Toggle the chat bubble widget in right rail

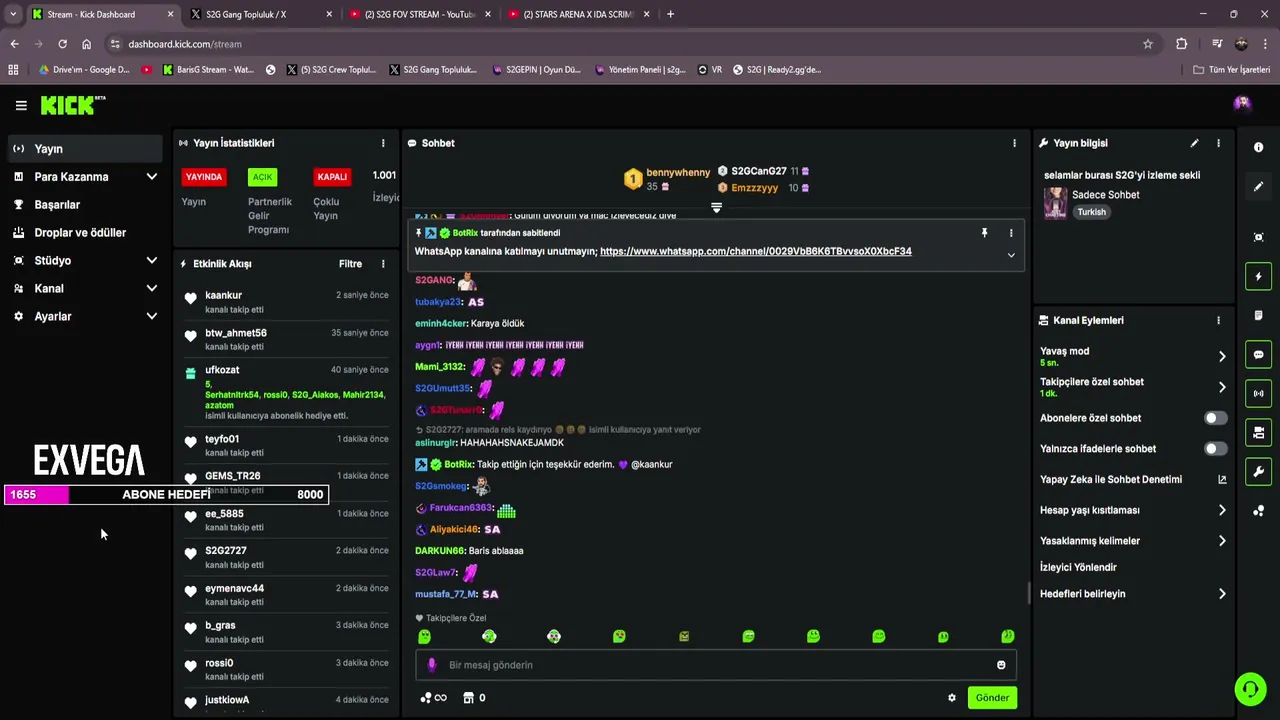(1258, 354)
